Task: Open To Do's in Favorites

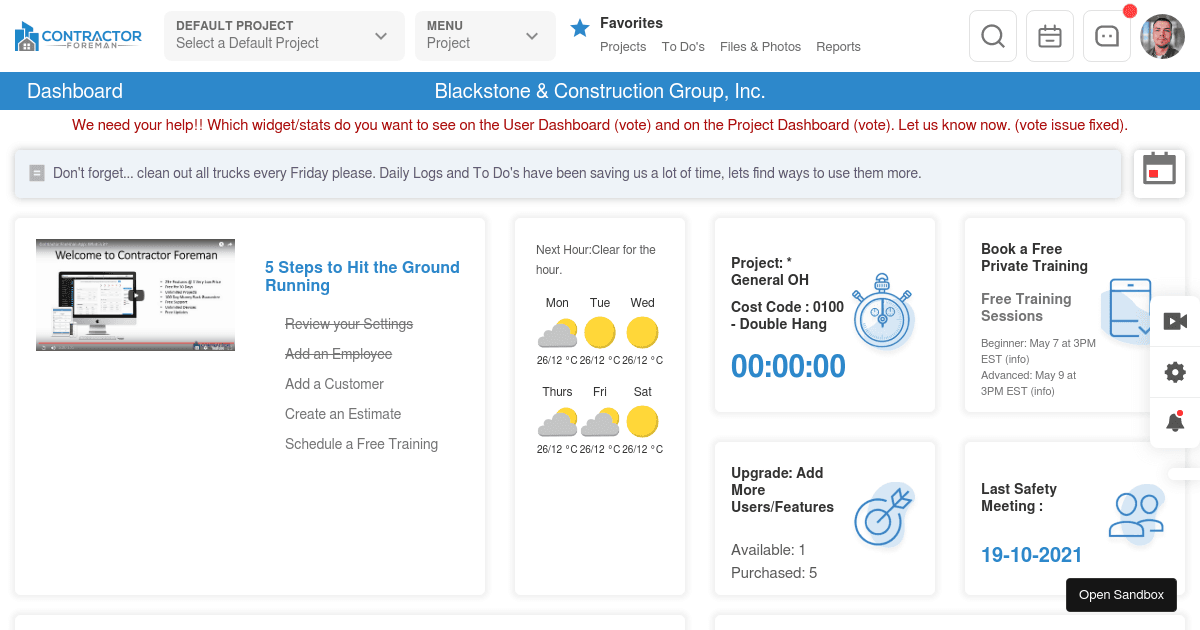Action: tap(683, 47)
